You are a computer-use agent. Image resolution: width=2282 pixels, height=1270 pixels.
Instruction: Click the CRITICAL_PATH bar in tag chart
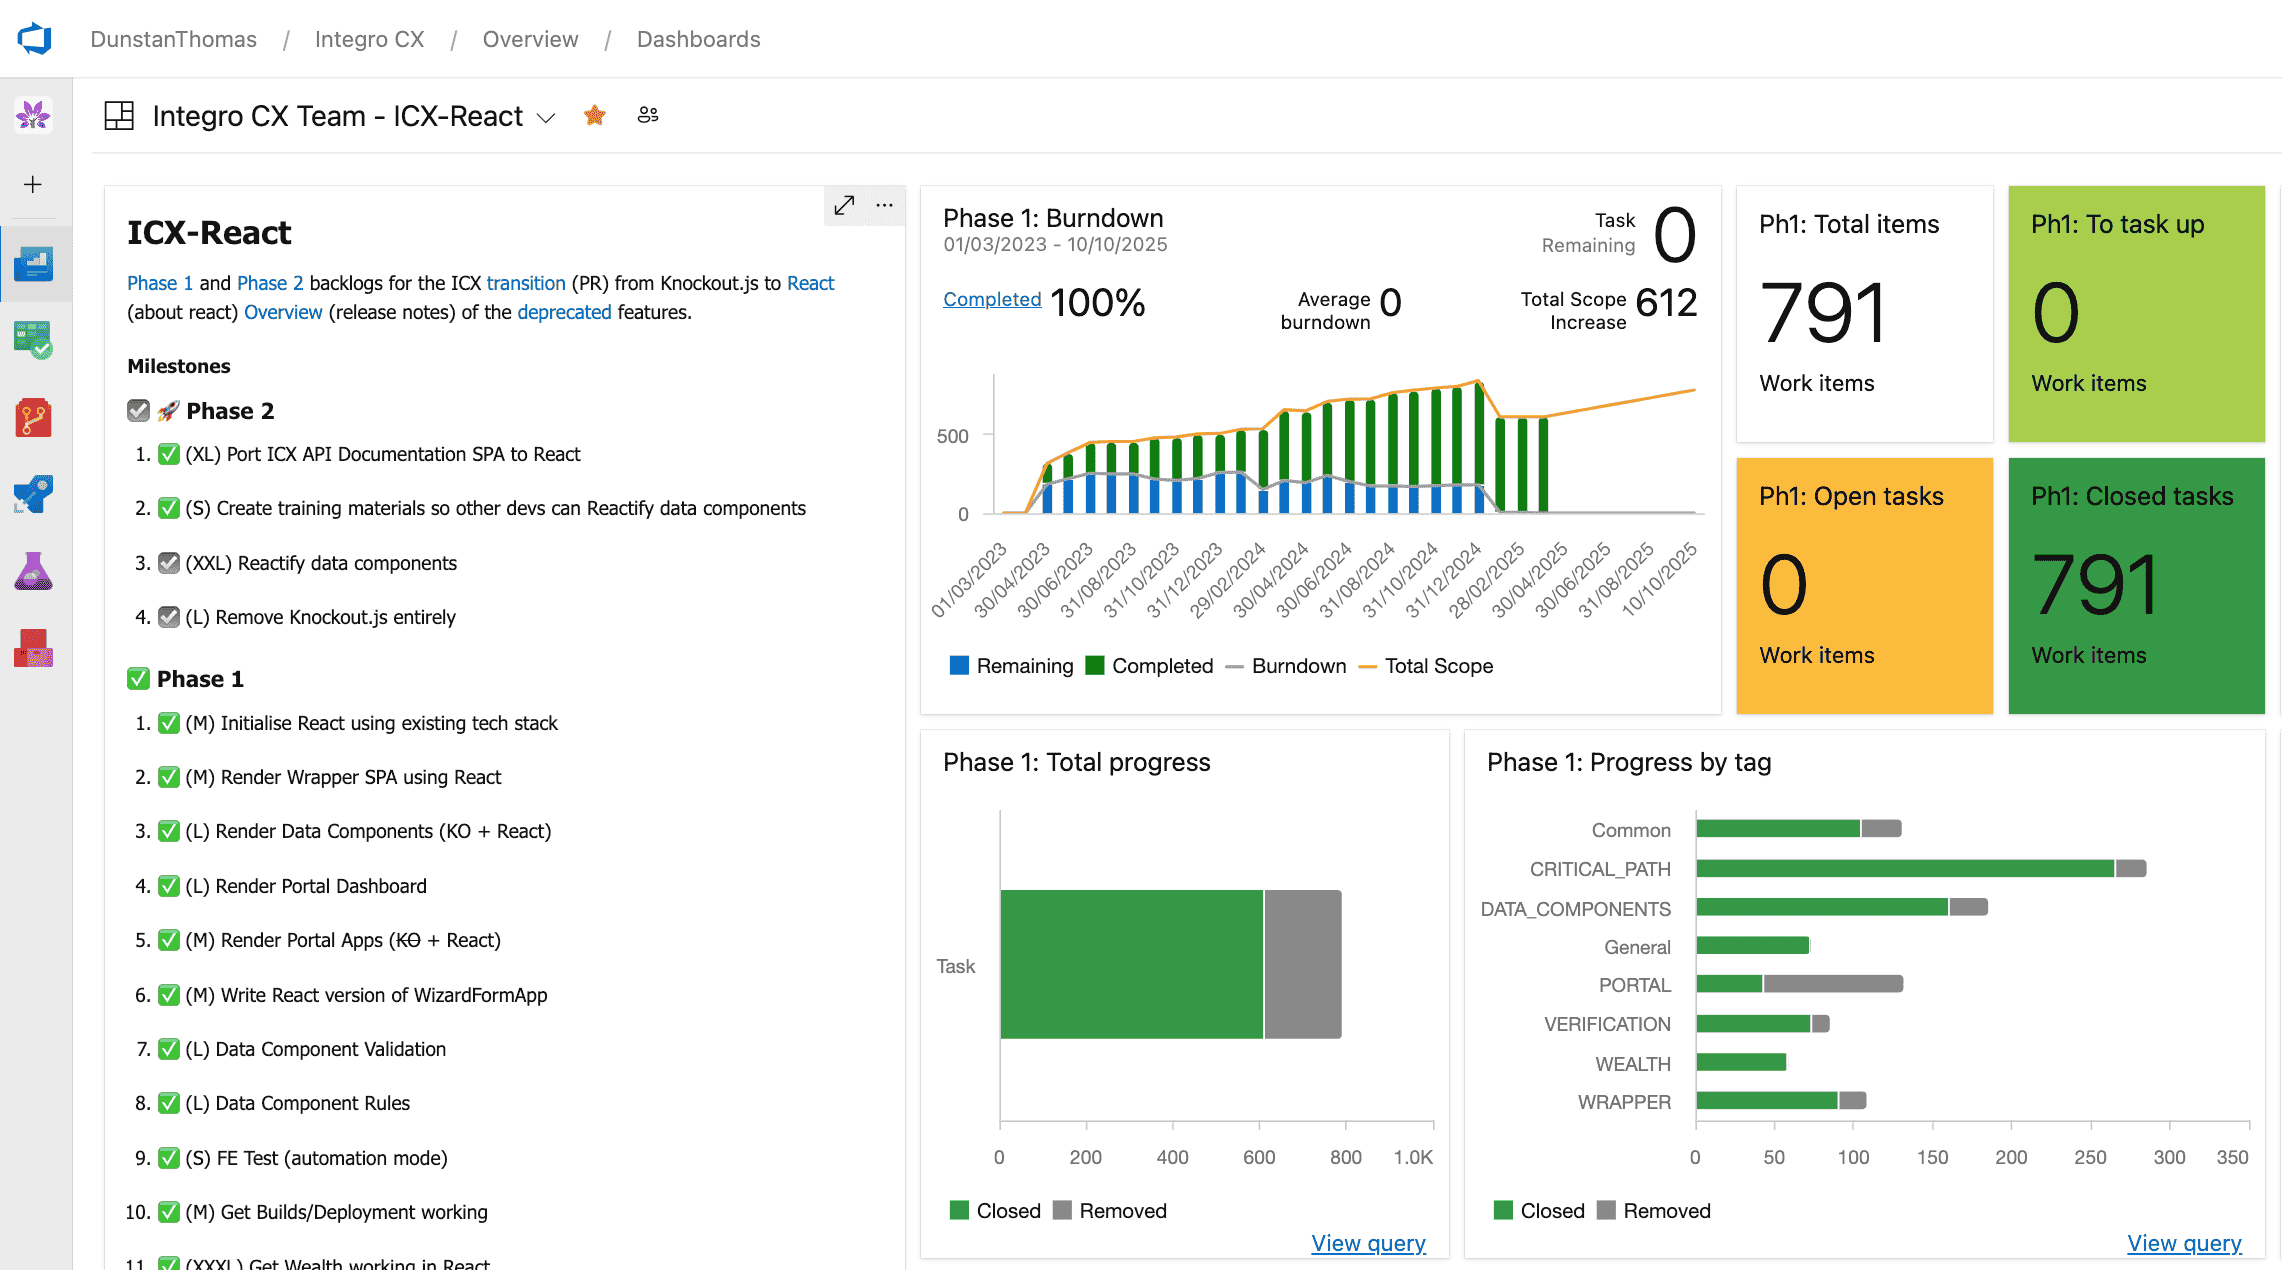pyautogui.click(x=1905, y=868)
